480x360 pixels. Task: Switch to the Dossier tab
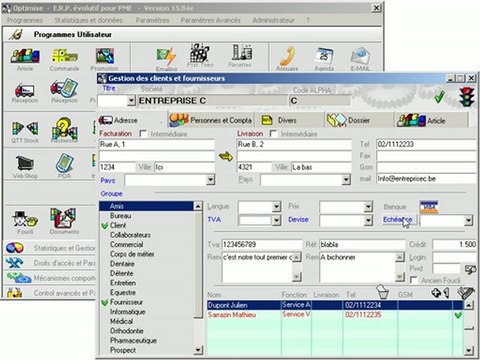pos(358,120)
